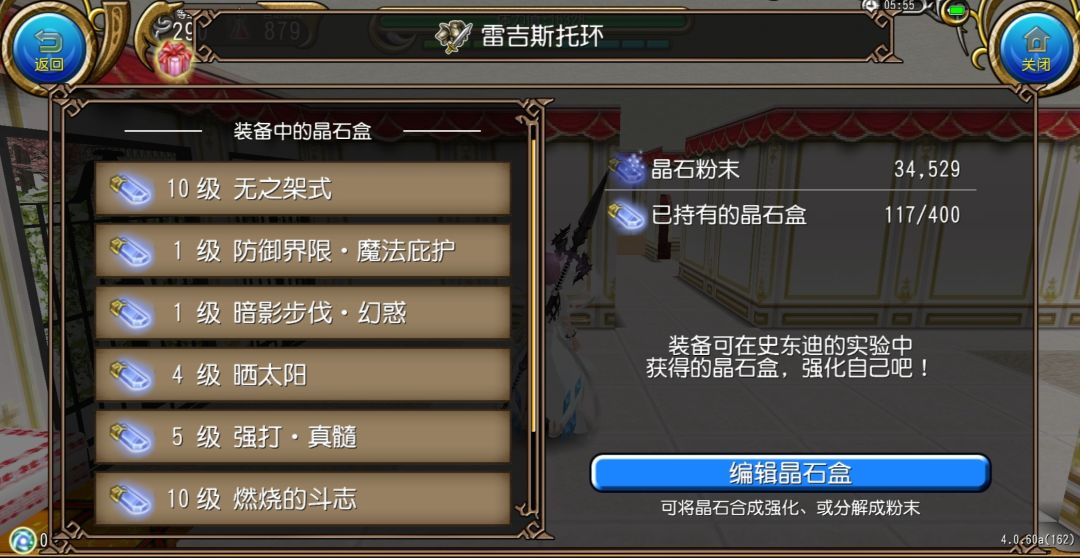Tap the 返回 back button
Screen dimensions: 1080x558
tap(49, 48)
